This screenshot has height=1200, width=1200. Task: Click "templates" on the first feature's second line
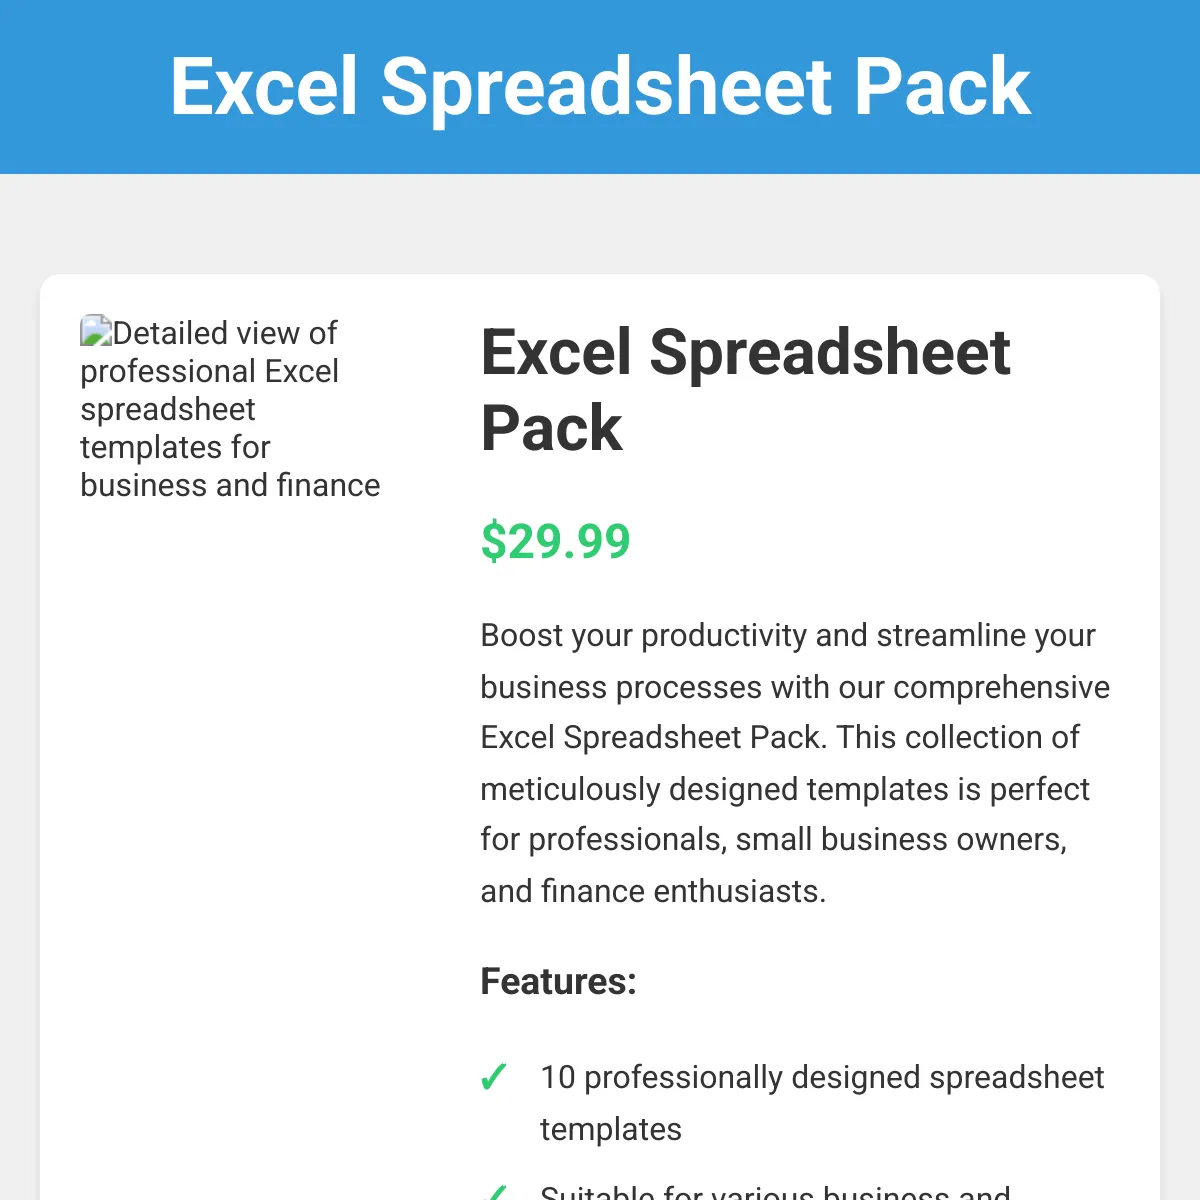(x=610, y=1129)
